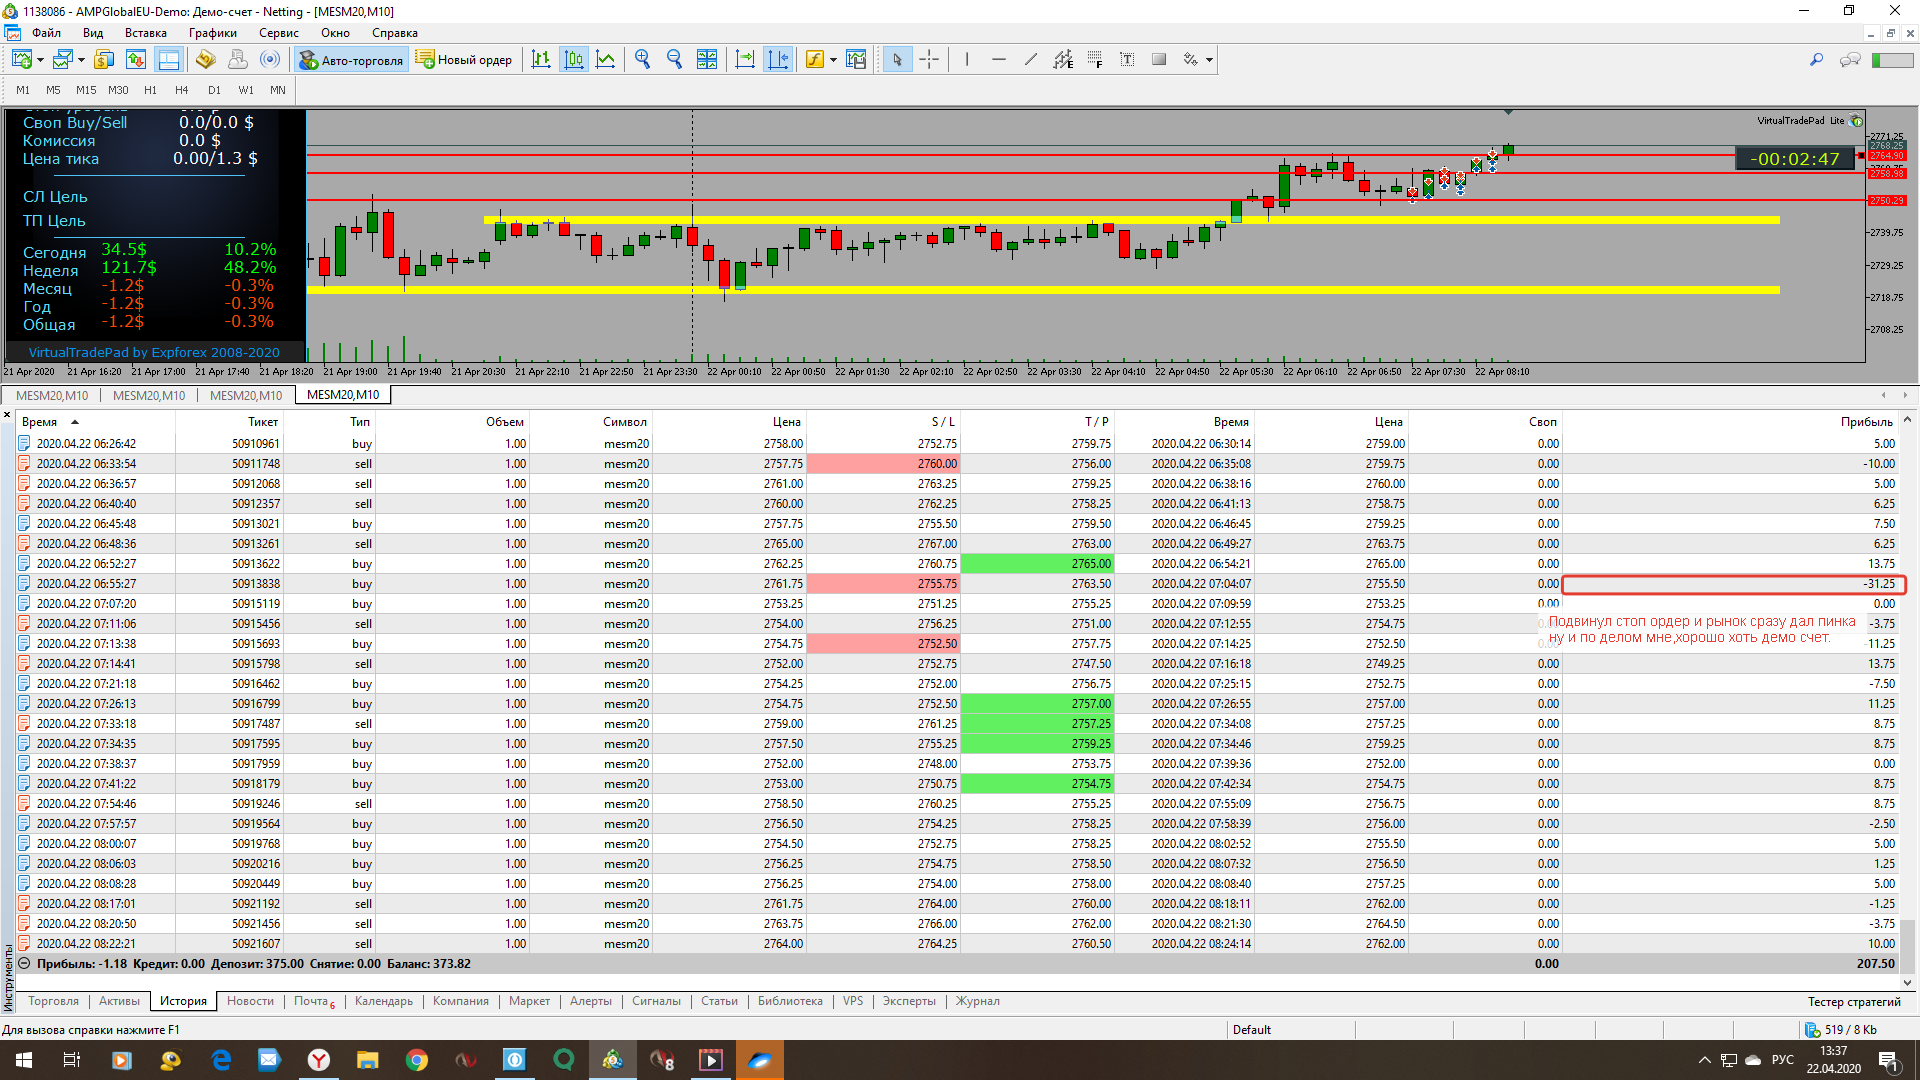Toggle the Авто-торговля auto-trading button

(351, 60)
